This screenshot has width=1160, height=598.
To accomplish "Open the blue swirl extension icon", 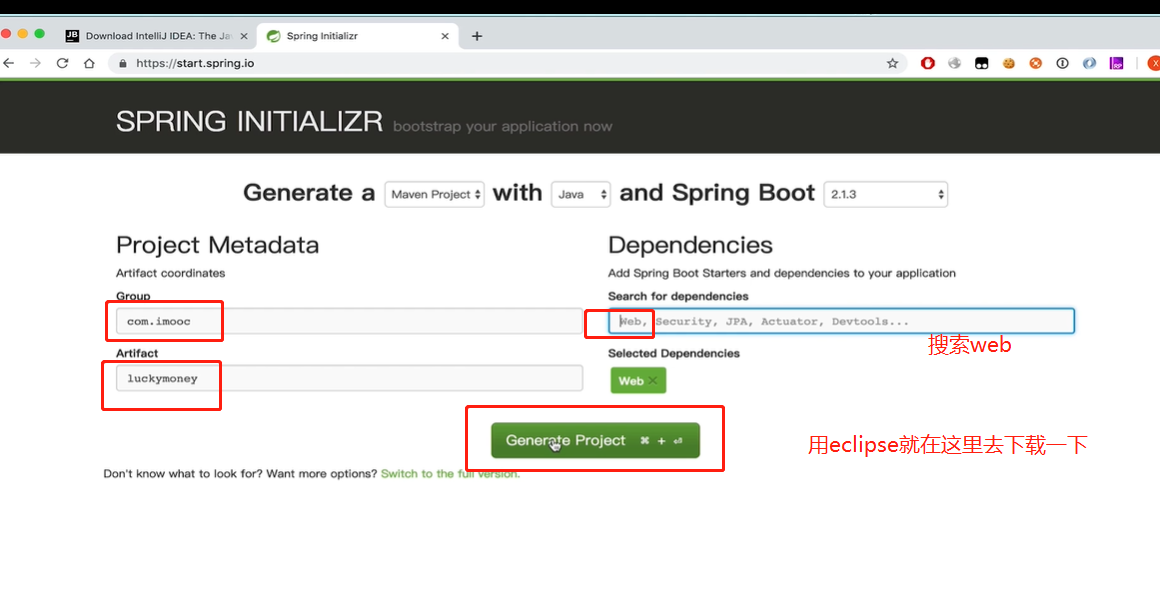I will pyautogui.click(x=1089, y=64).
